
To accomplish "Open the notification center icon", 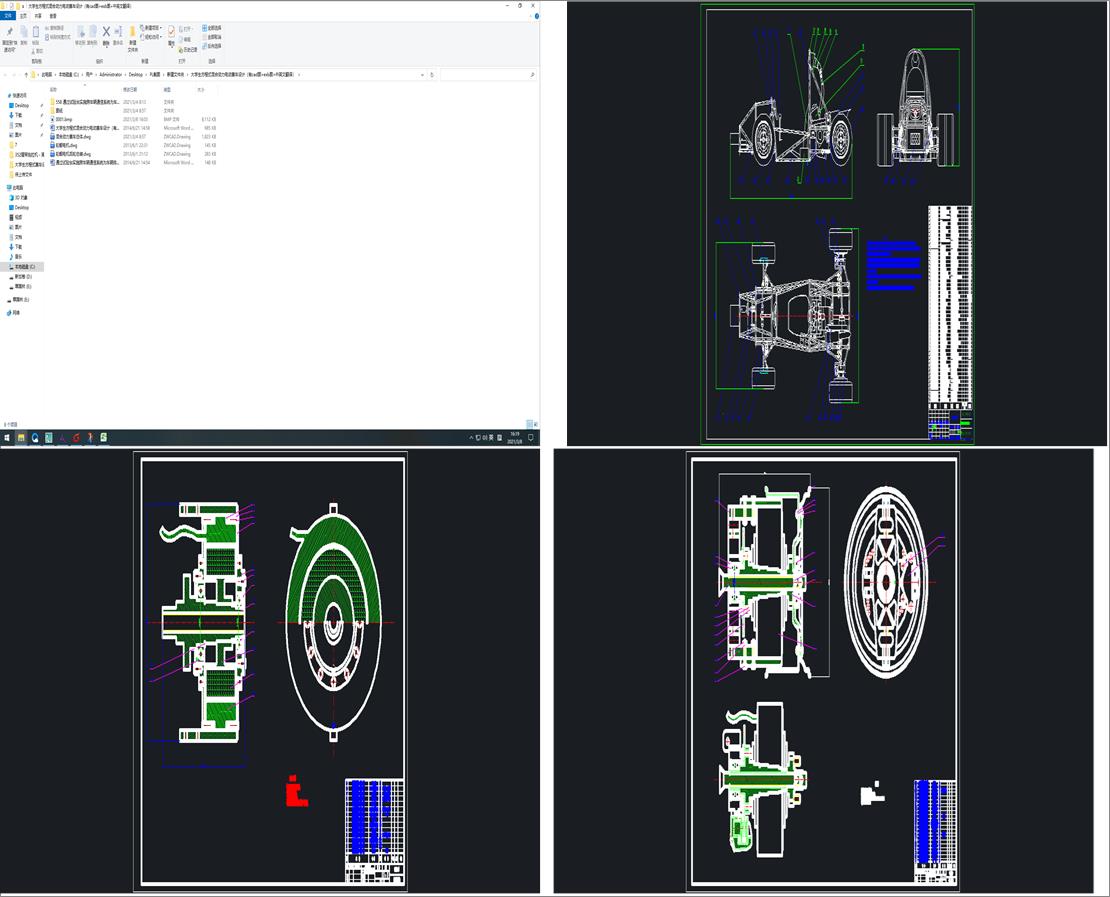I will (530, 438).
